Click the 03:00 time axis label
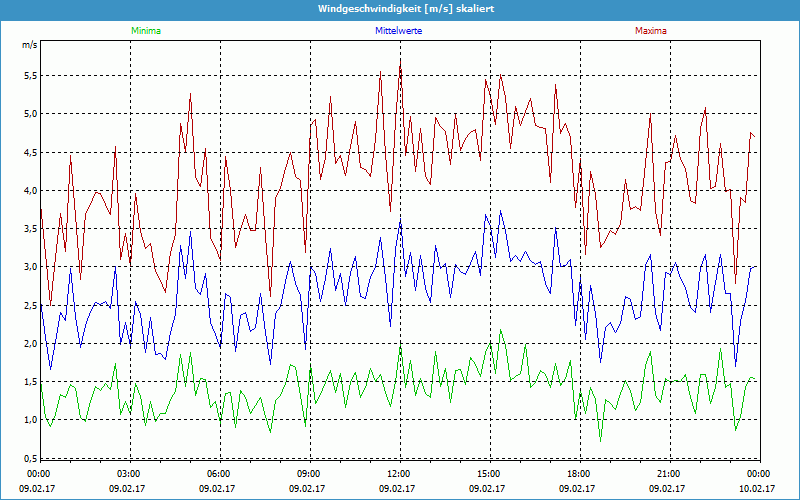800x500 pixels. (129, 474)
